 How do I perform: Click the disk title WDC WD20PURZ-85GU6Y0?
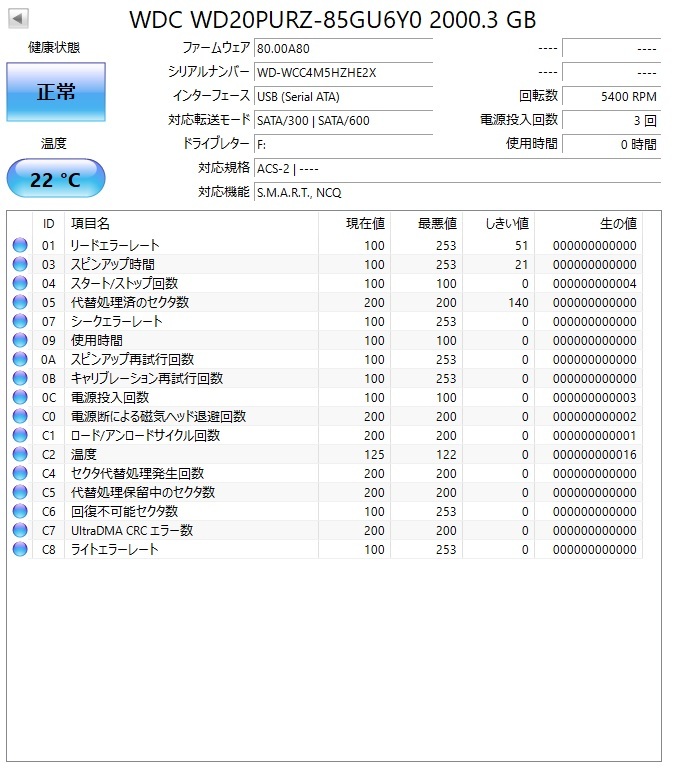click(x=275, y=20)
